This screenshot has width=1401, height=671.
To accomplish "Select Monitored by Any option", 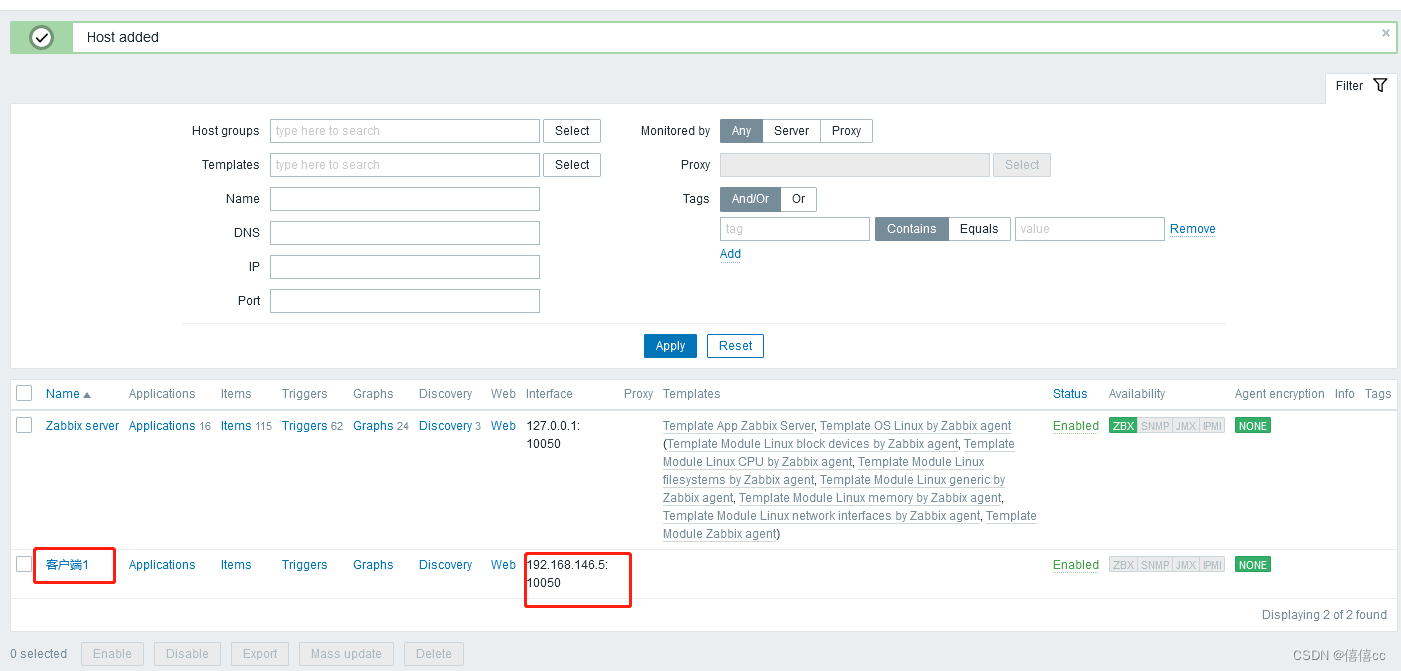I will point(741,131).
